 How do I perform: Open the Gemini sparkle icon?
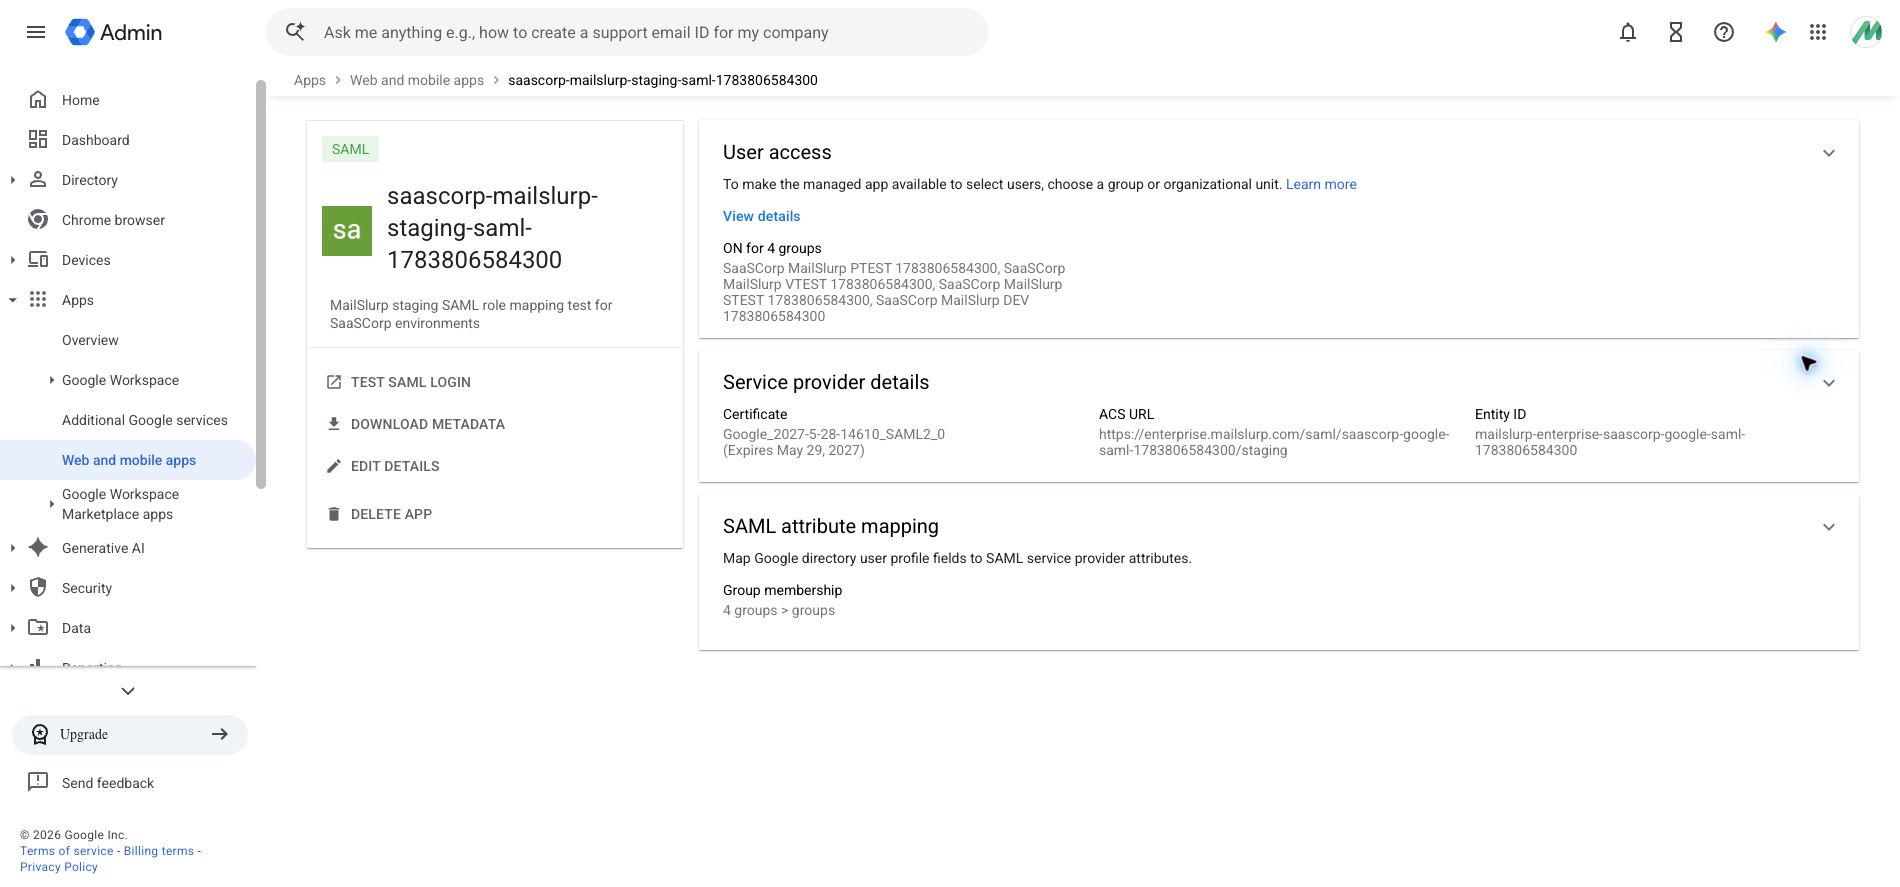(1776, 32)
